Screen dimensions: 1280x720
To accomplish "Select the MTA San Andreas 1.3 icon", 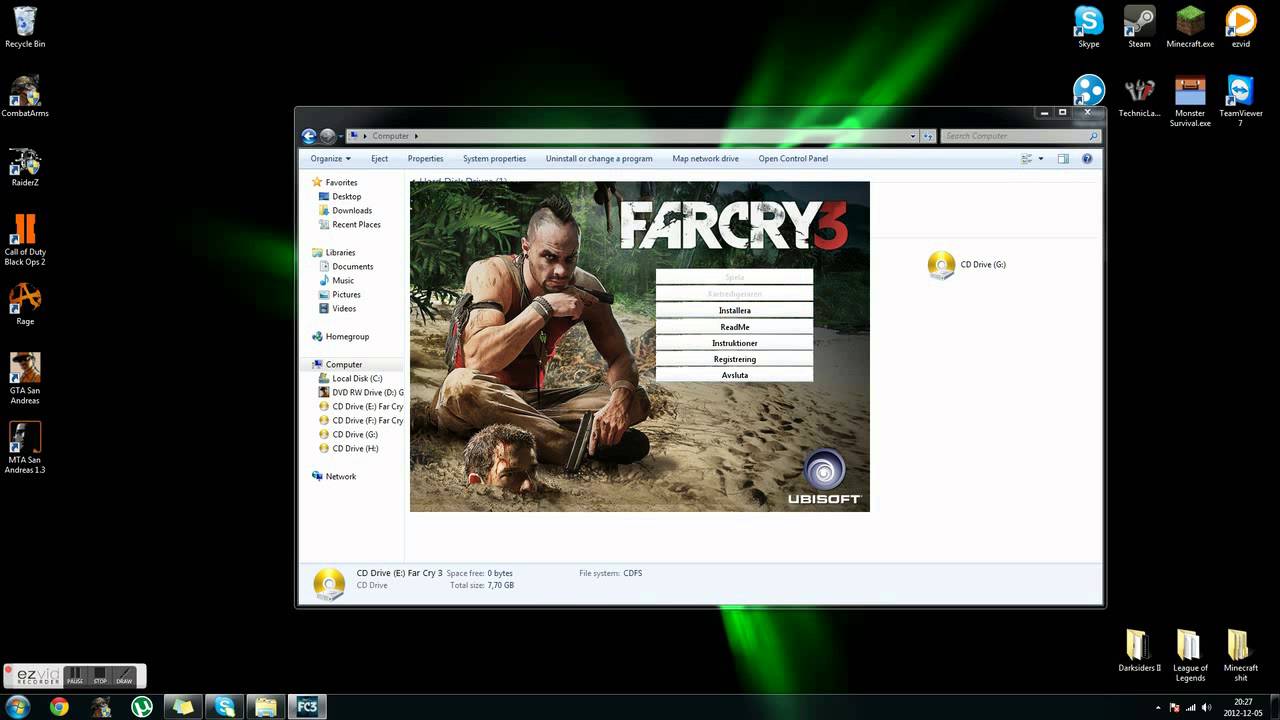I will point(25,448).
